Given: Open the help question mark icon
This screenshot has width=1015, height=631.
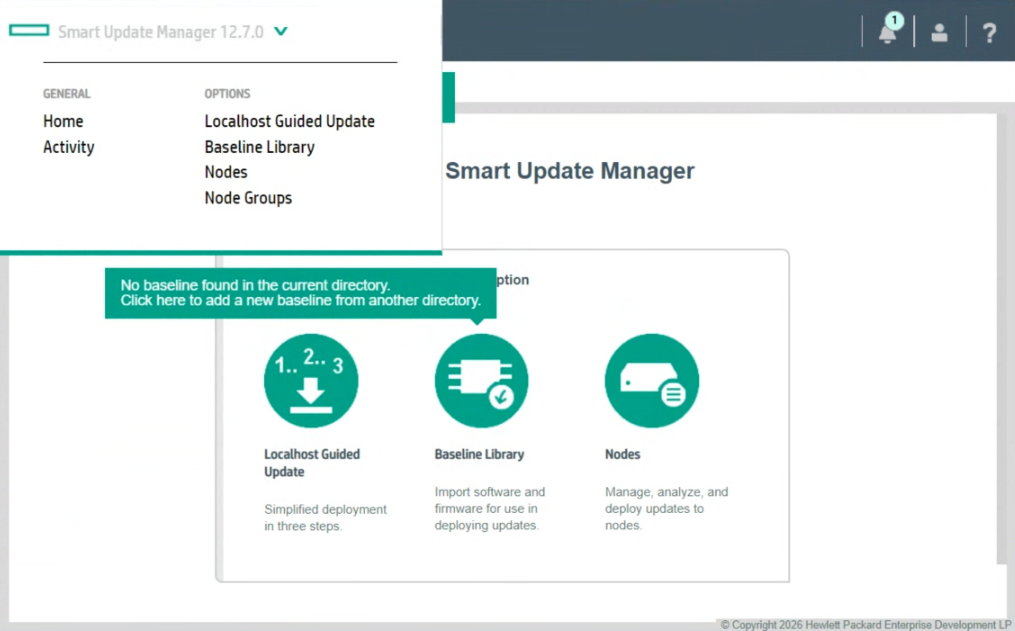Looking at the screenshot, I should (989, 32).
